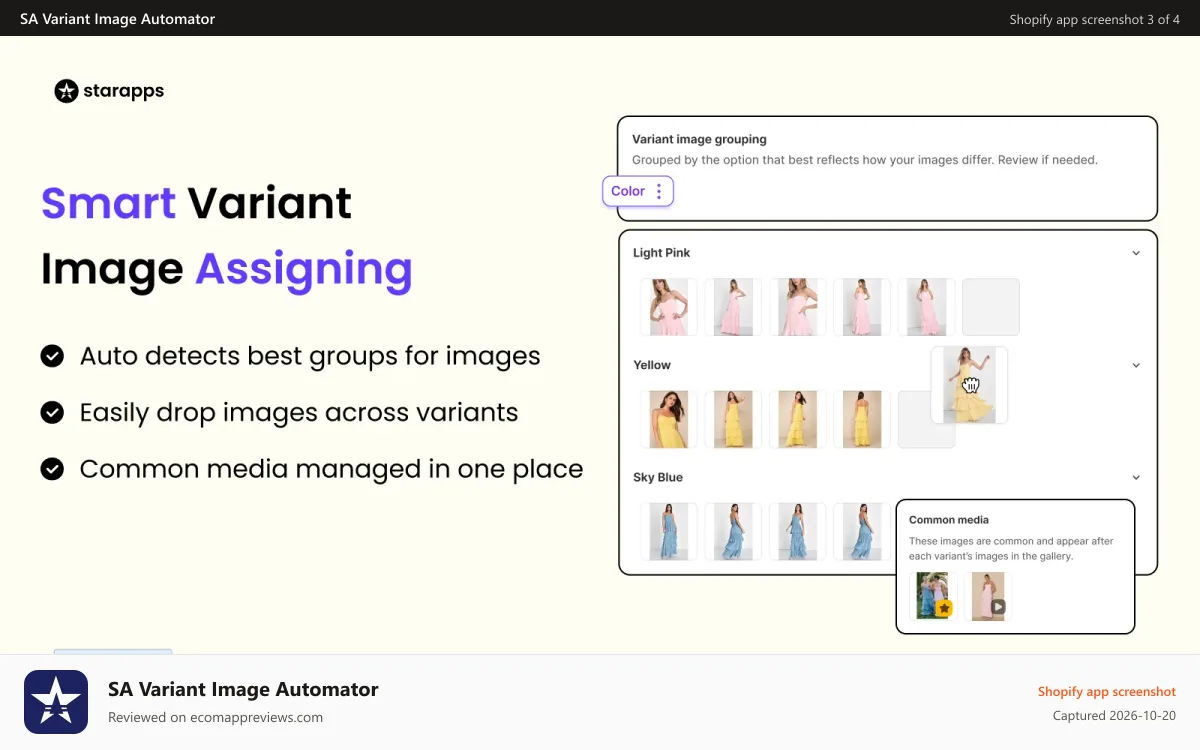The image size is (1200, 750).
Task: Click the 'Yellow' group label
Action: click(x=652, y=365)
